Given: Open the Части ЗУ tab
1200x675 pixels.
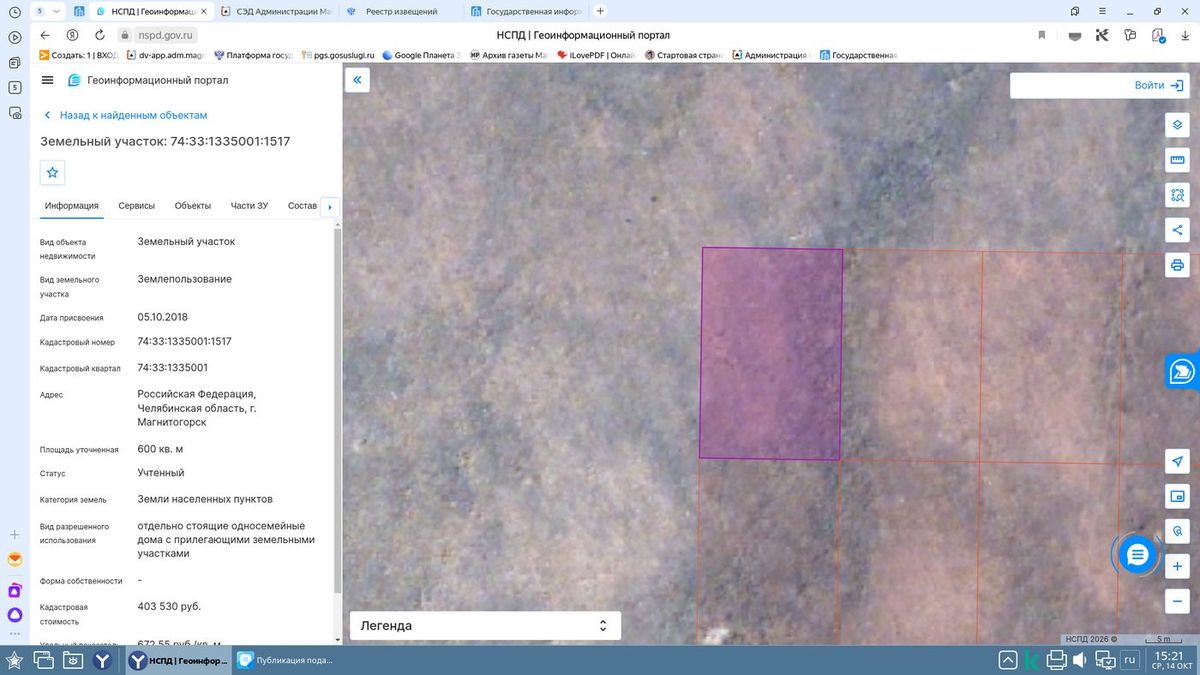Looking at the screenshot, I should (x=249, y=206).
